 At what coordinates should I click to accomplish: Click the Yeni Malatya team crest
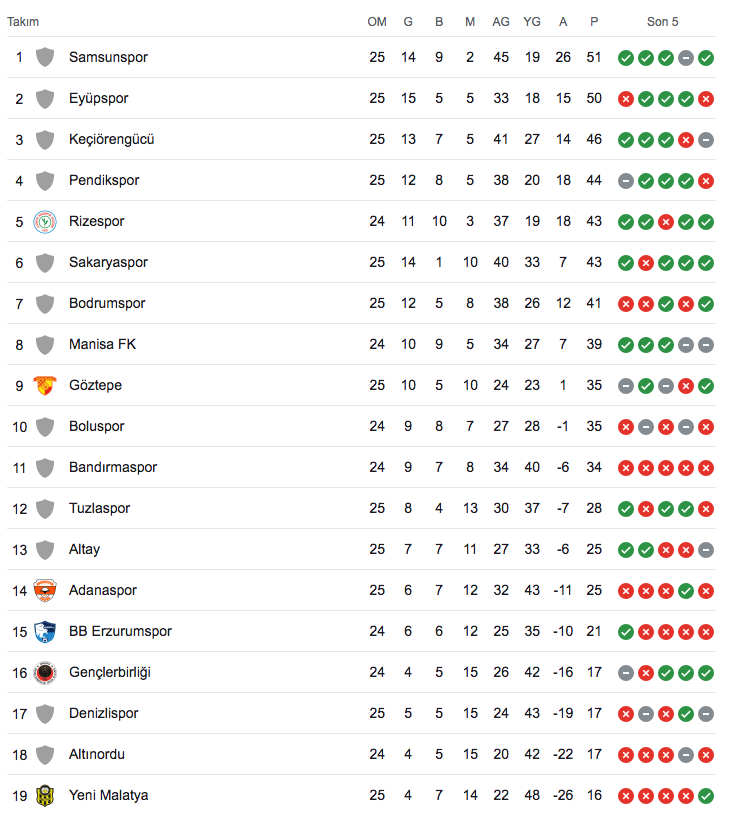tap(45, 796)
